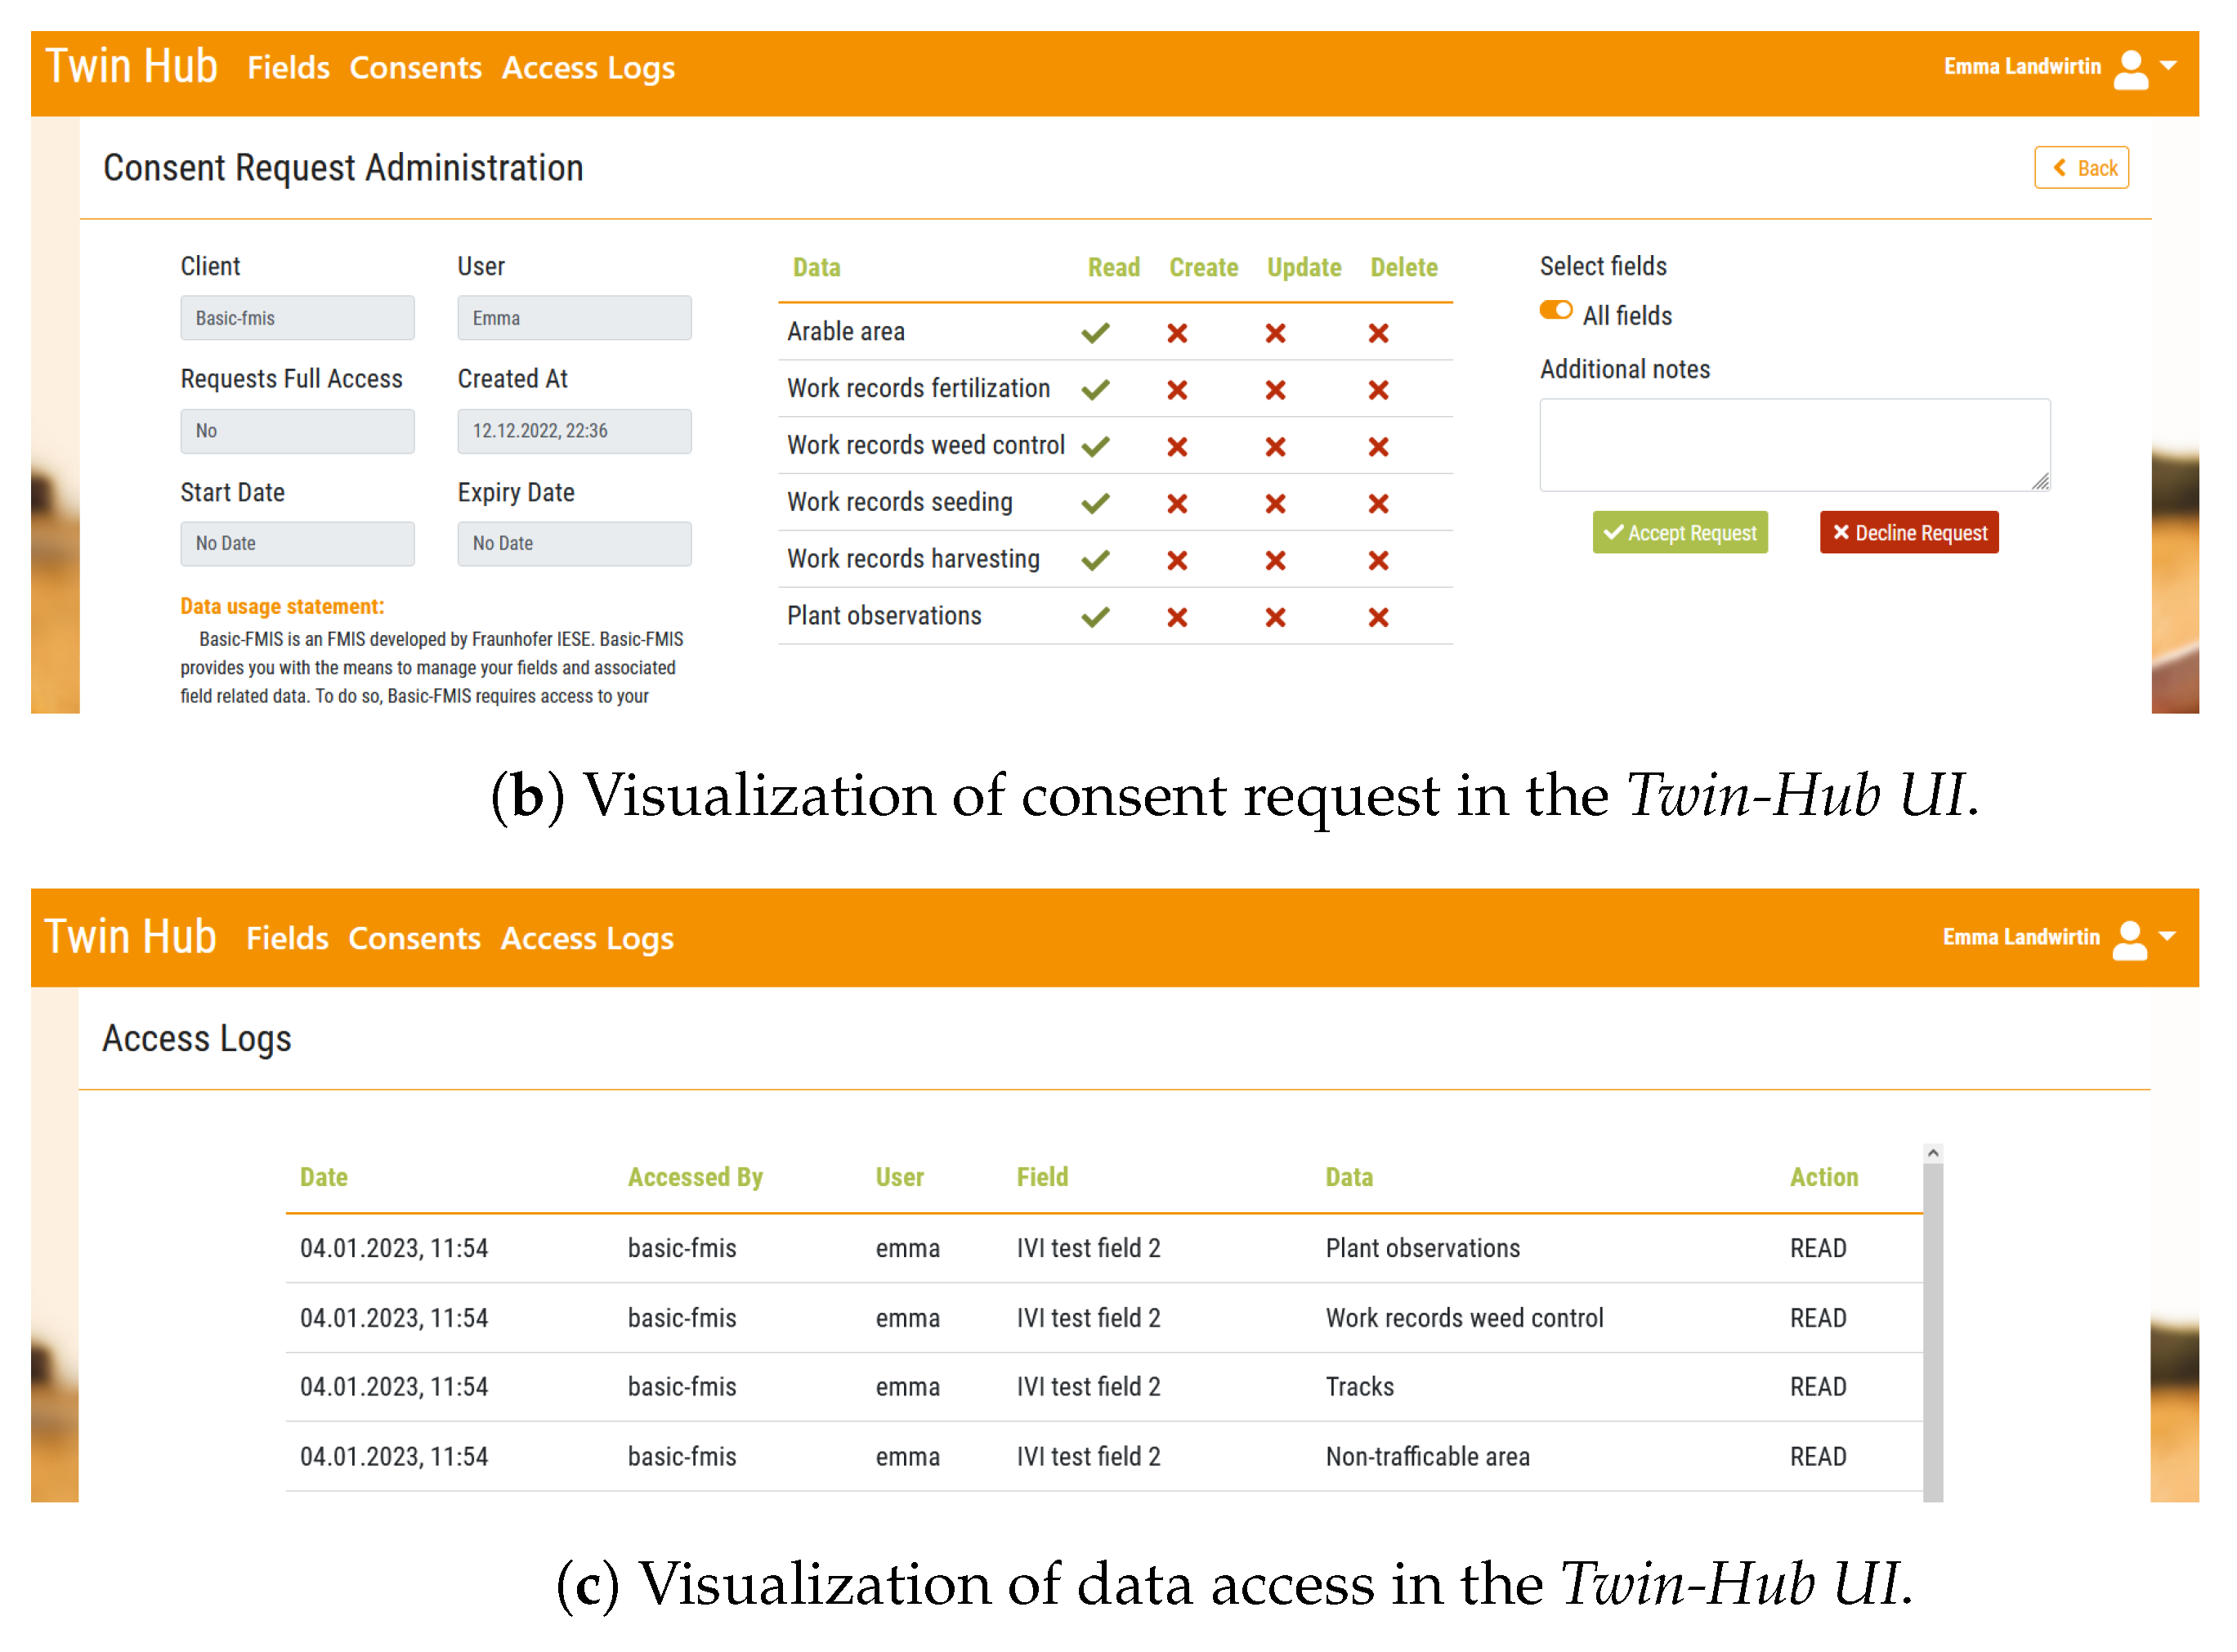Image resolution: width=2237 pixels, height=1652 pixels.
Task: Click the Delete cross for Plant observations
Action: pyautogui.click(x=1378, y=618)
